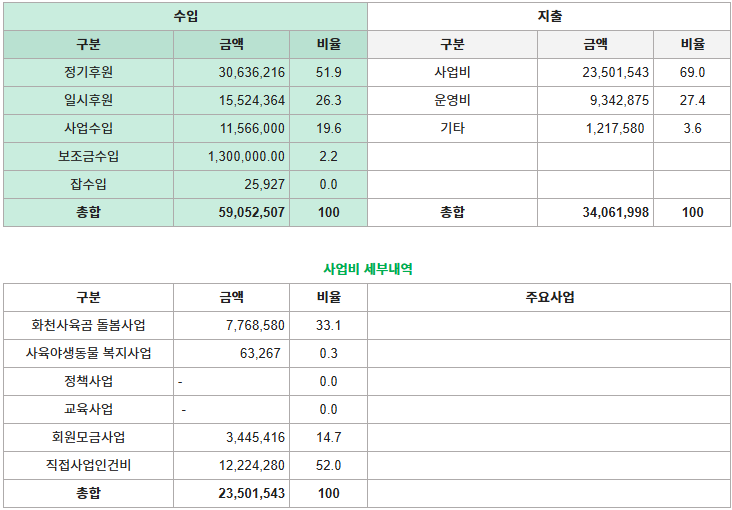Select the 사업수입 row label
This screenshot has height=510, width=732.
pyautogui.click(x=88, y=128)
